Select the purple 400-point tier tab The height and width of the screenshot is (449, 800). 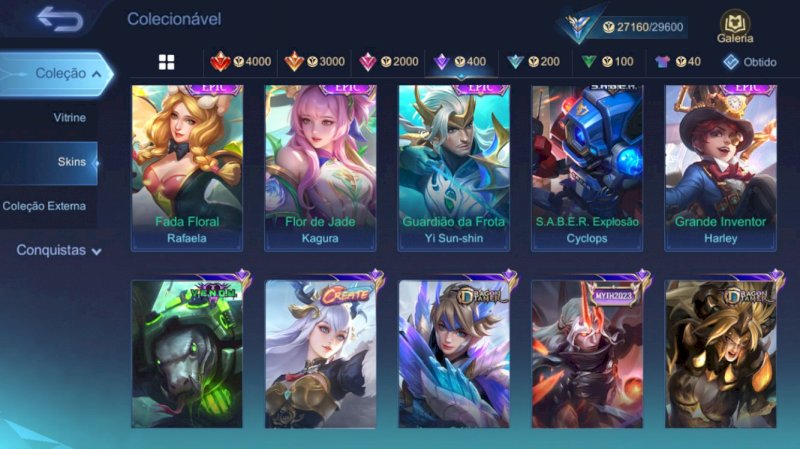460,62
